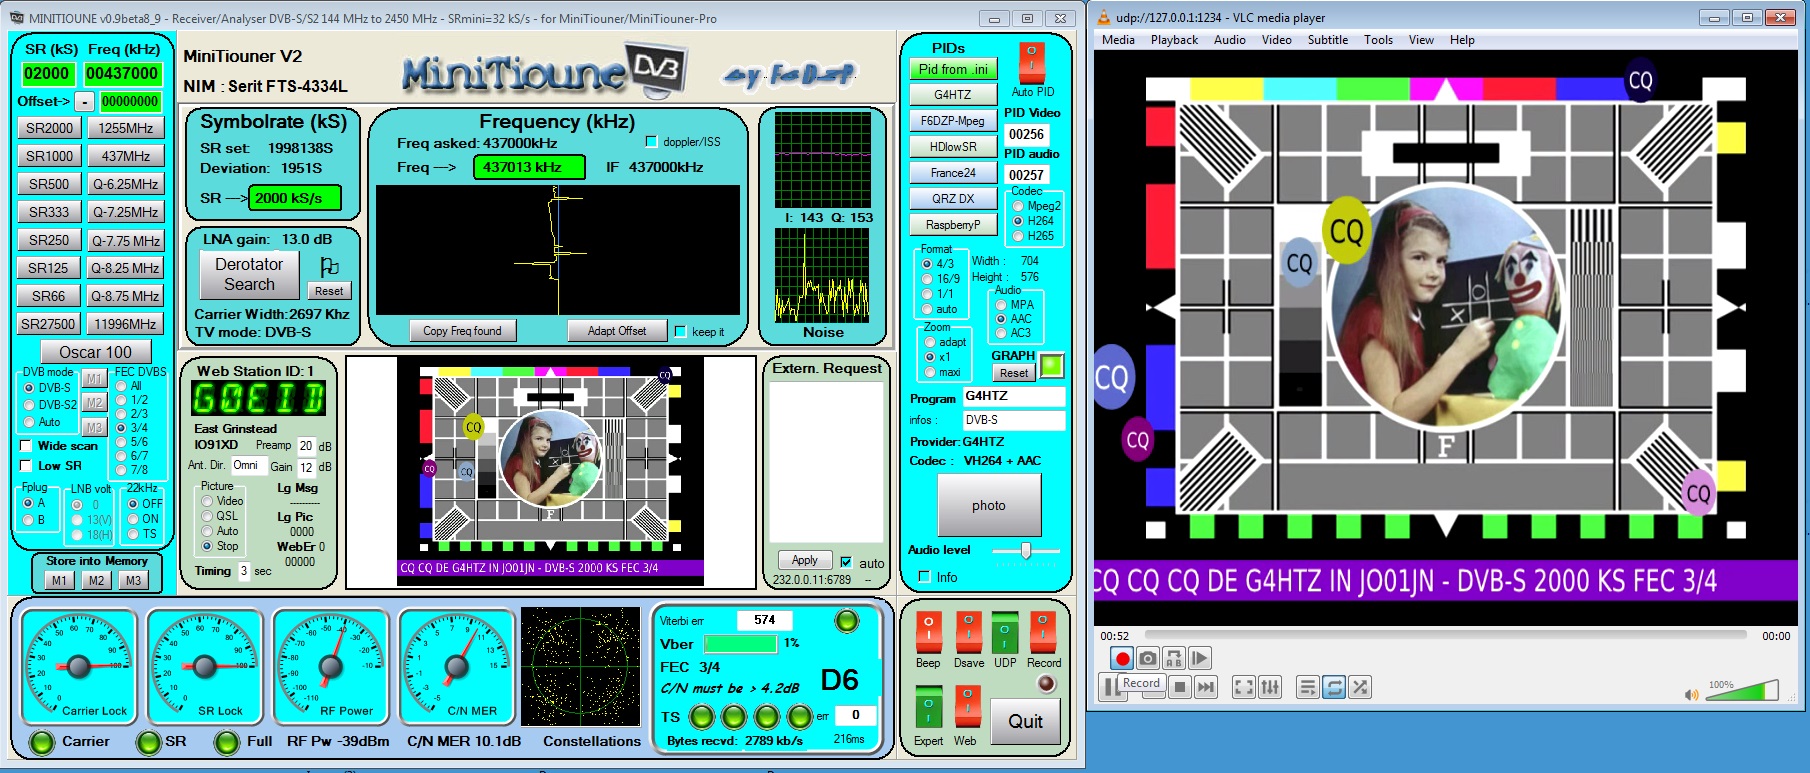1810x773 pixels.
Task: Click Copy Freq found button
Action: [462, 331]
